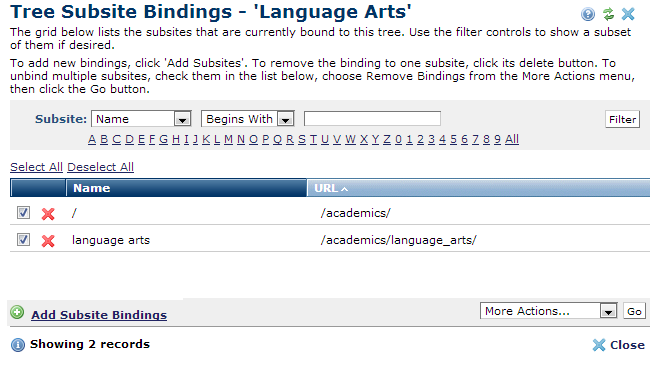Click the info icon beside Showing 2 records
The width and height of the screenshot is (654, 369).
coord(18,345)
